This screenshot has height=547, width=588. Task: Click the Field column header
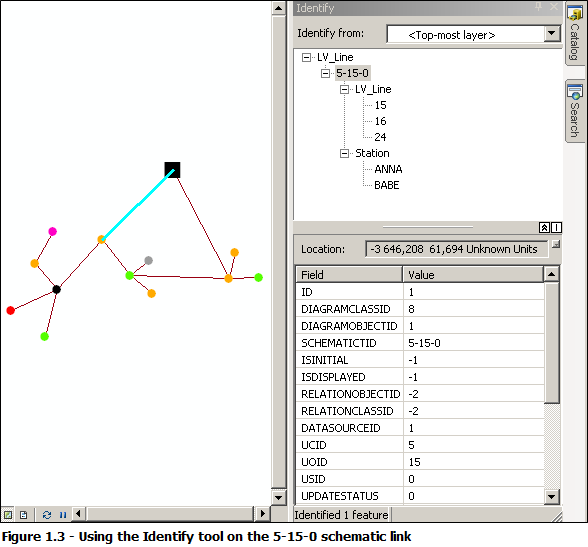(349, 275)
